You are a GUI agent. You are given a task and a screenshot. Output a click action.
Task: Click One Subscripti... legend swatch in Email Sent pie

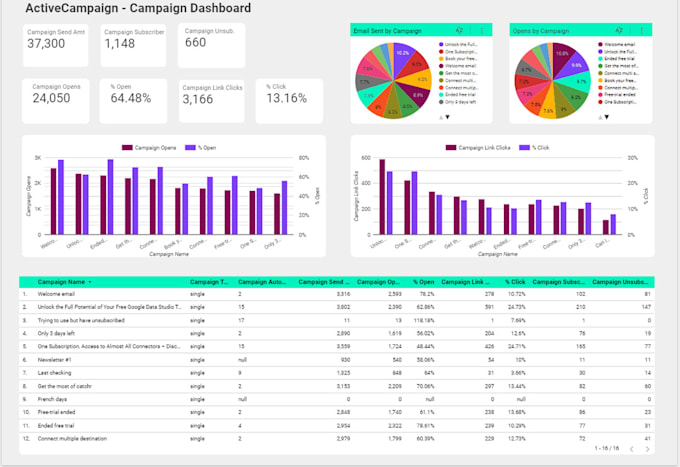(x=441, y=52)
